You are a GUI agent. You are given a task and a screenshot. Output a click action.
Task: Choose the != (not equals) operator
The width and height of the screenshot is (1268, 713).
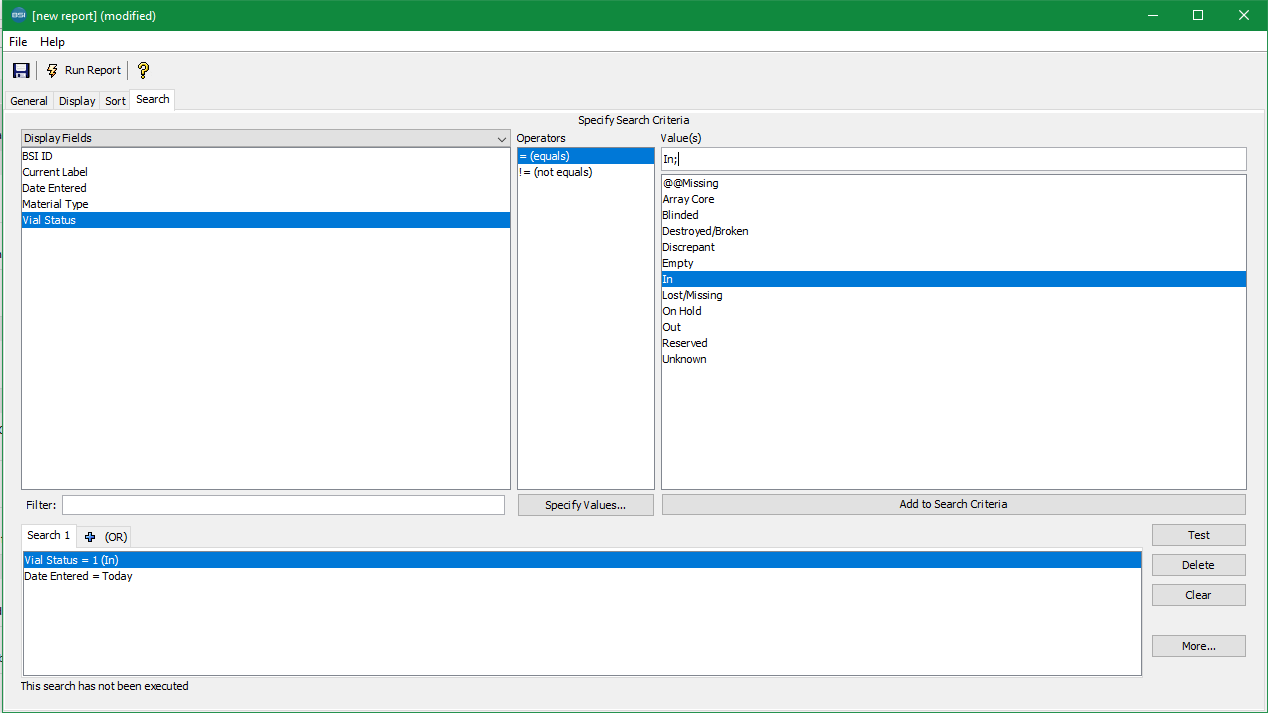click(585, 172)
